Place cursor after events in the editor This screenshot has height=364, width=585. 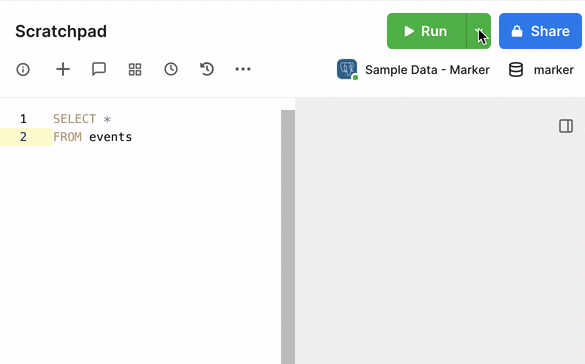point(132,137)
